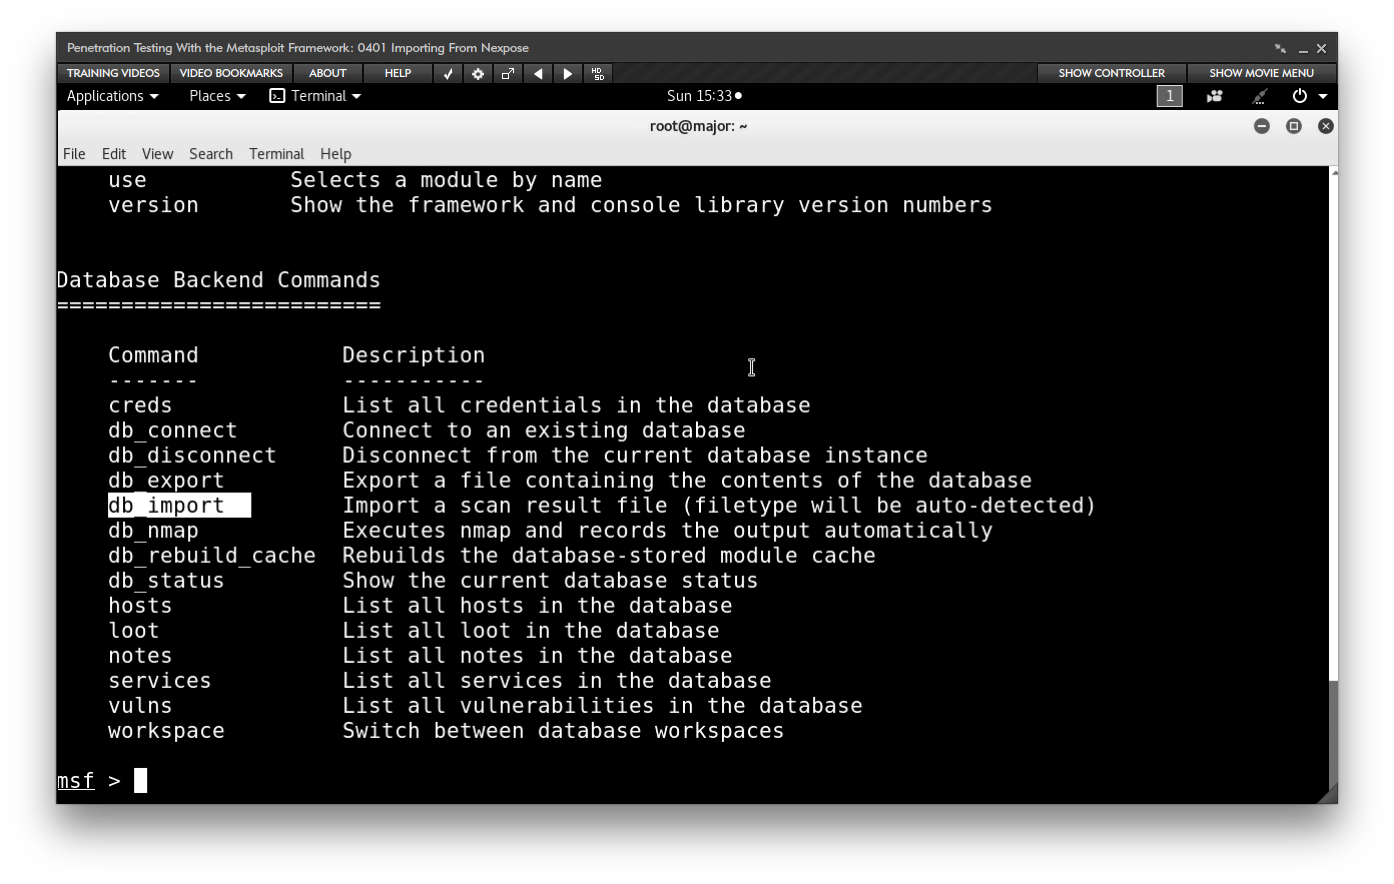Click the Description column header
The height and width of the screenshot is (884, 1394).
(413, 355)
